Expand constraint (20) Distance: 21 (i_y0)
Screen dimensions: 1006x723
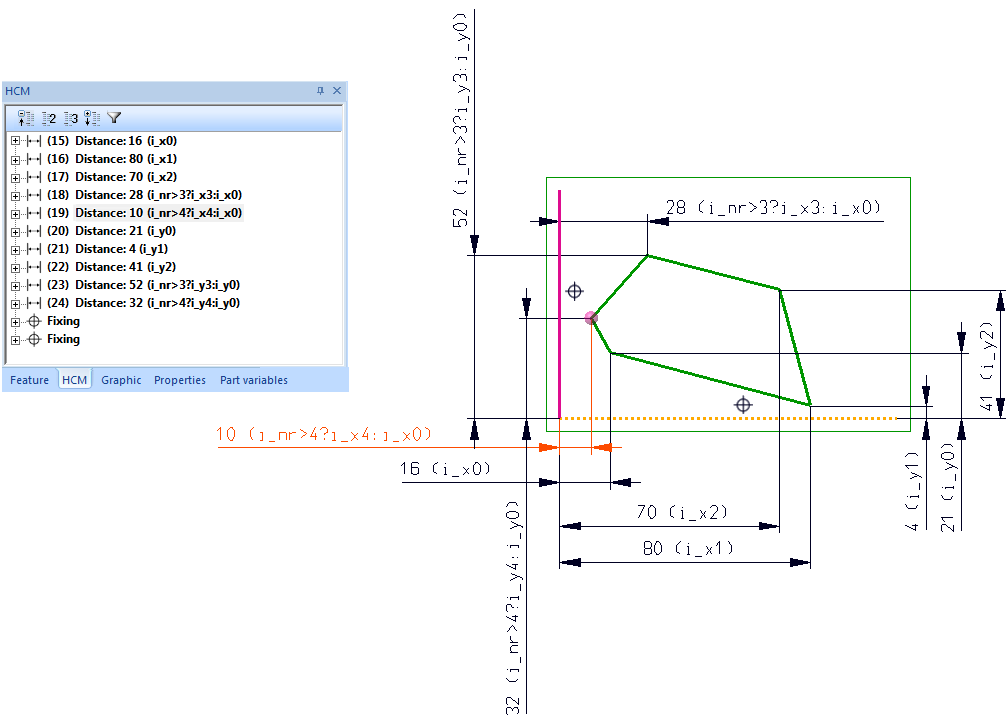[x=15, y=231]
